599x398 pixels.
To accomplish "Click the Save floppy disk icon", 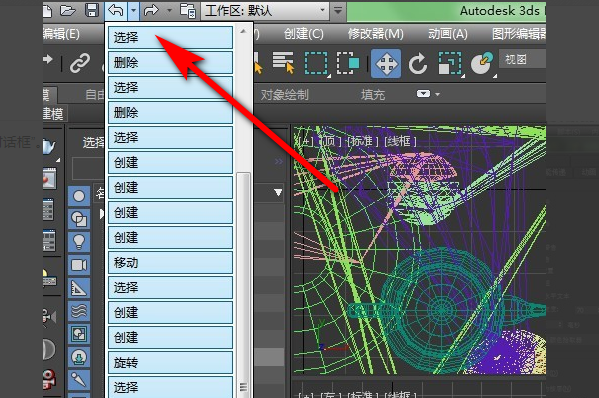I will [x=92, y=10].
